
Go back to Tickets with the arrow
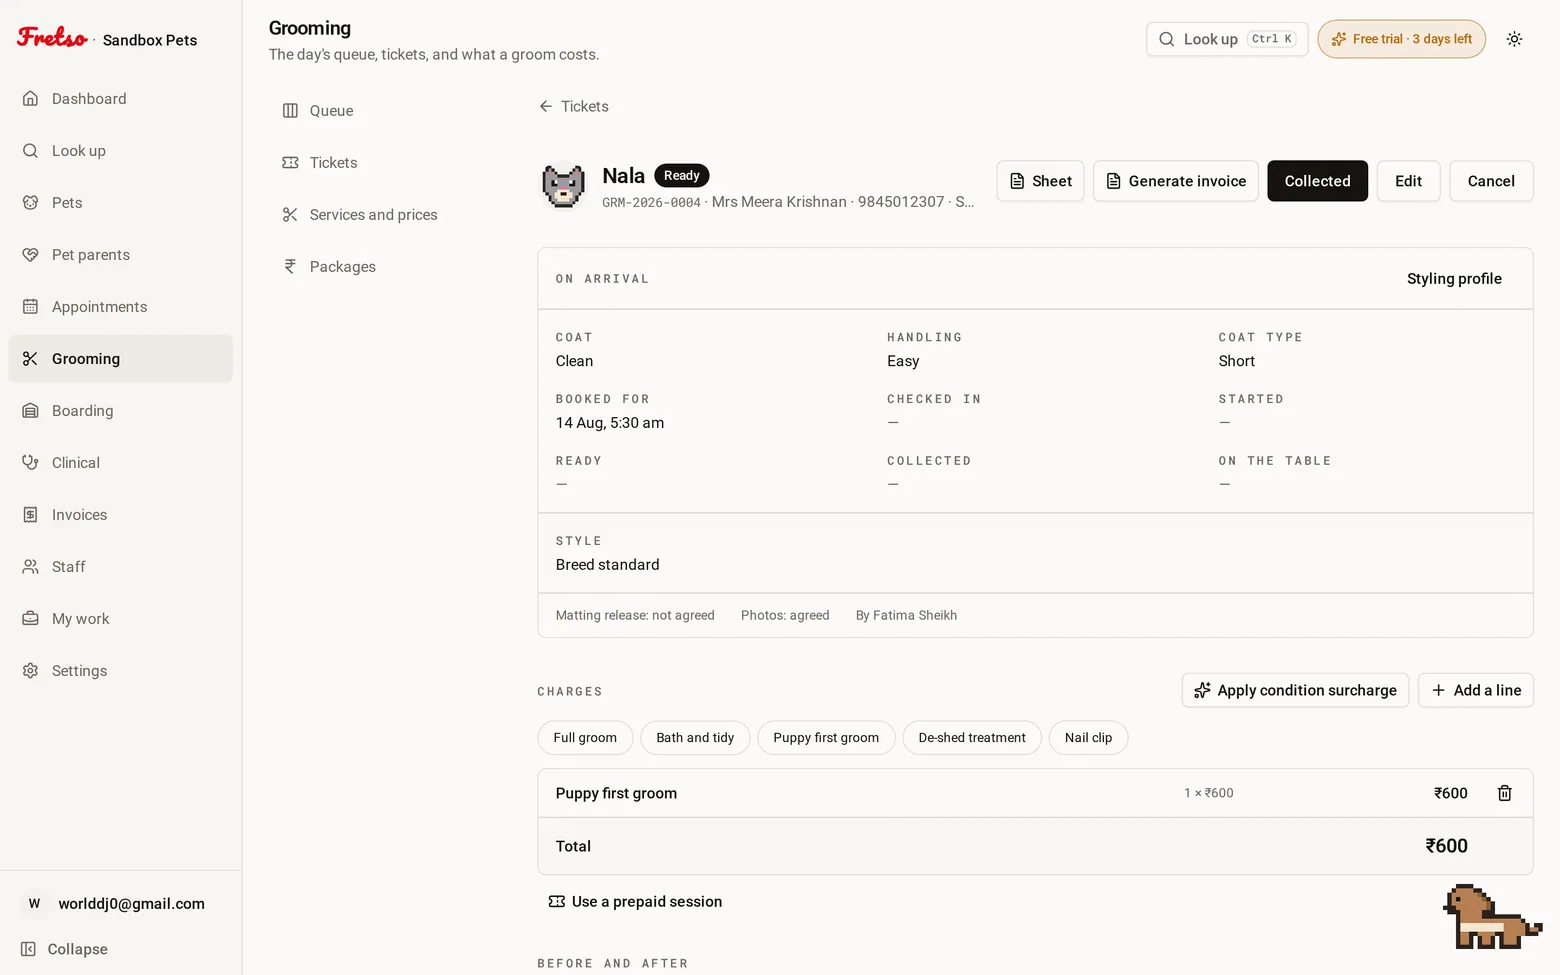[x=573, y=106]
